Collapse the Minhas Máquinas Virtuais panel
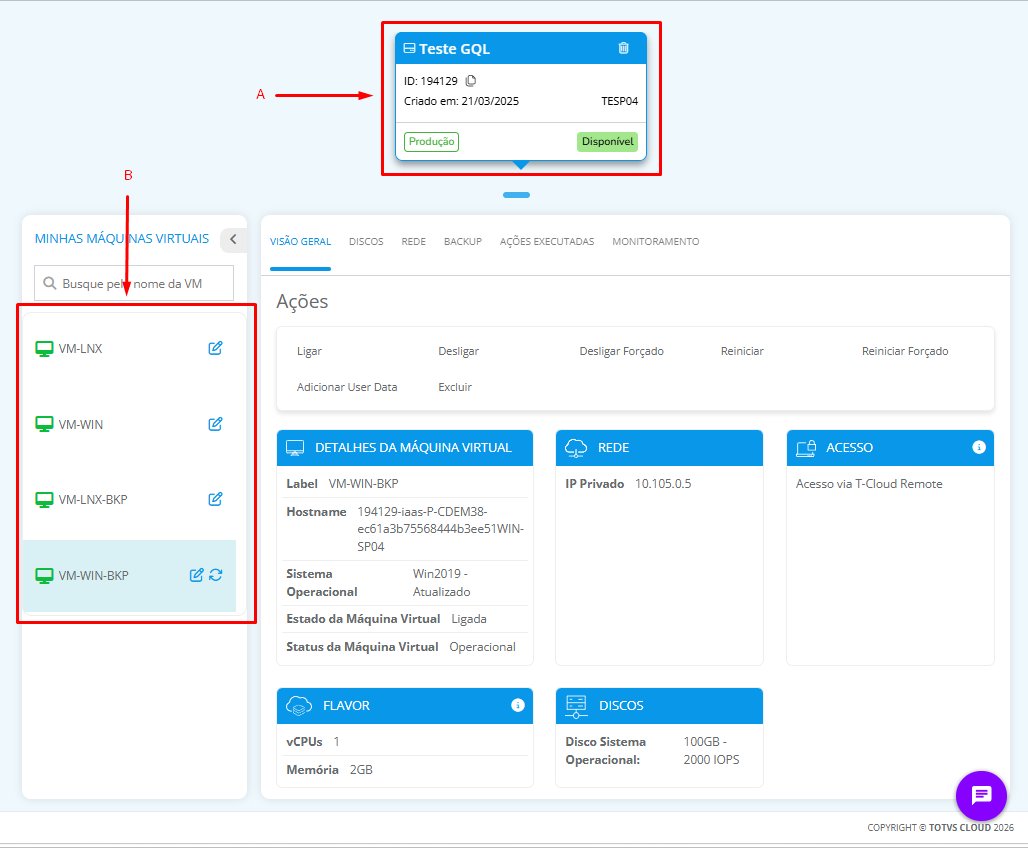The height and width of the screenshot is (848, 1028). [x=233, y=239]
